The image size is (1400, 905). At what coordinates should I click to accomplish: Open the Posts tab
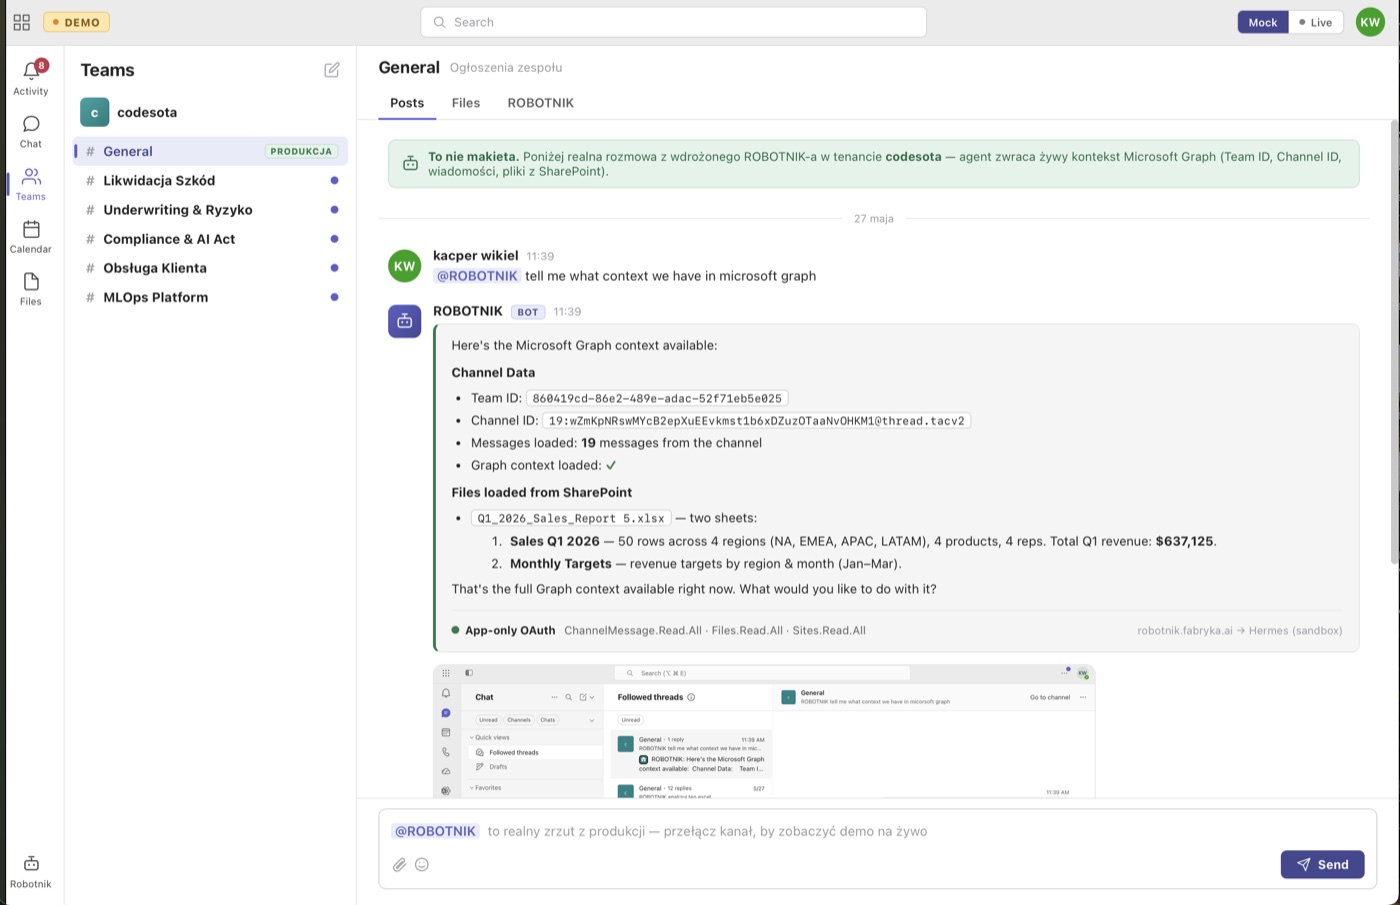tap(407, 103)
